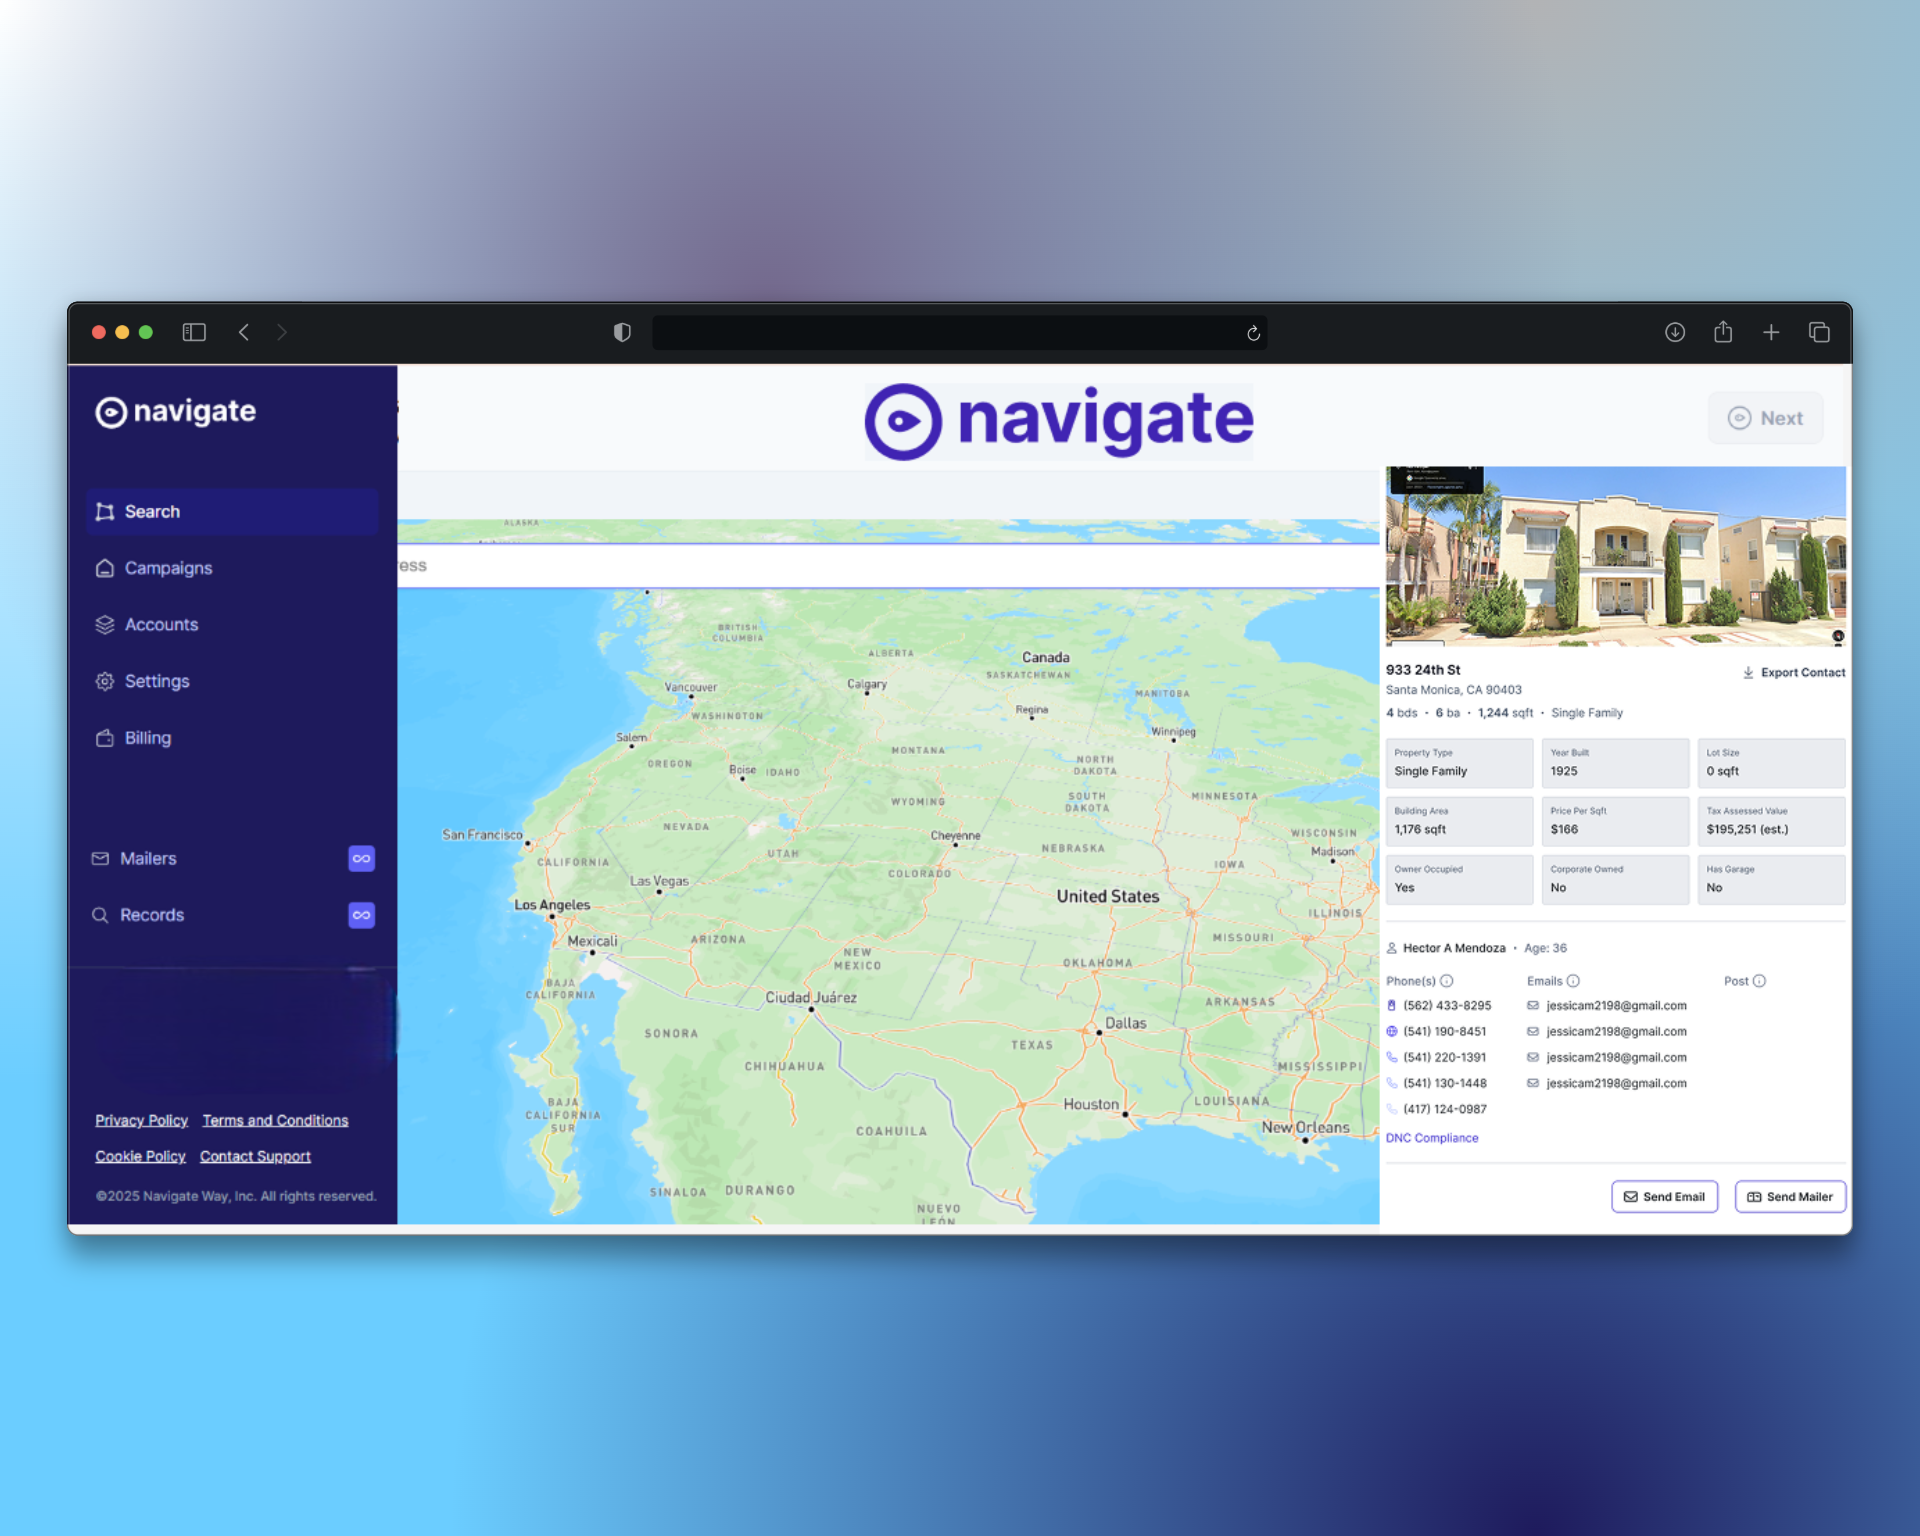The image size is (1920, 1536).
Task: Click phone number (562) 433-8295
Action: coord(1447,1005)
